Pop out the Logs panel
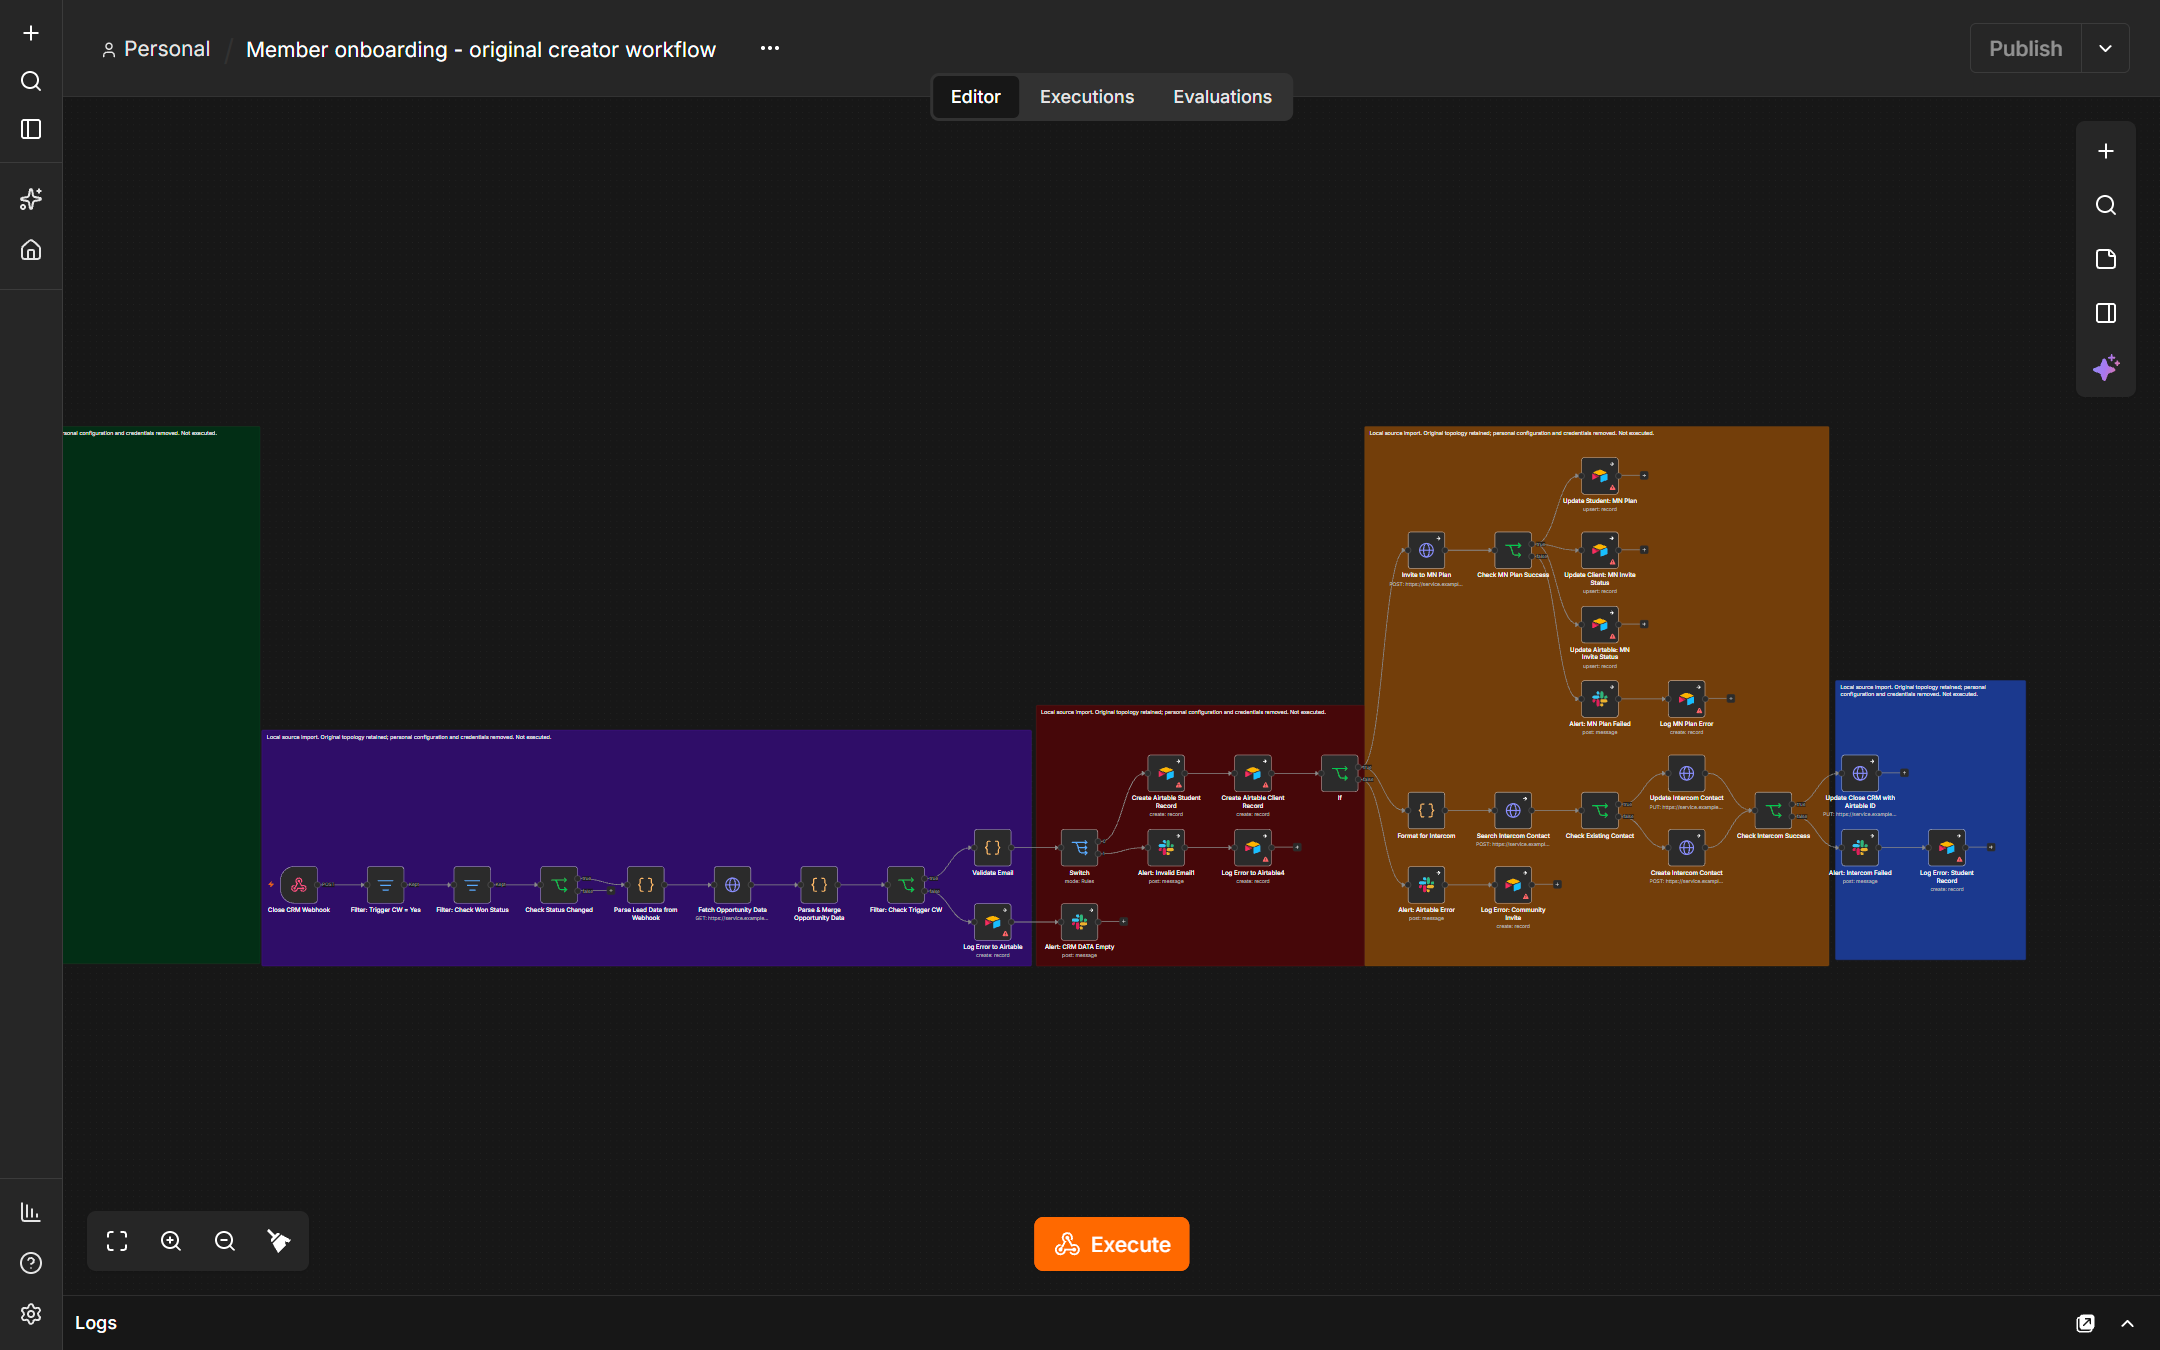 coord(2085,1323)
